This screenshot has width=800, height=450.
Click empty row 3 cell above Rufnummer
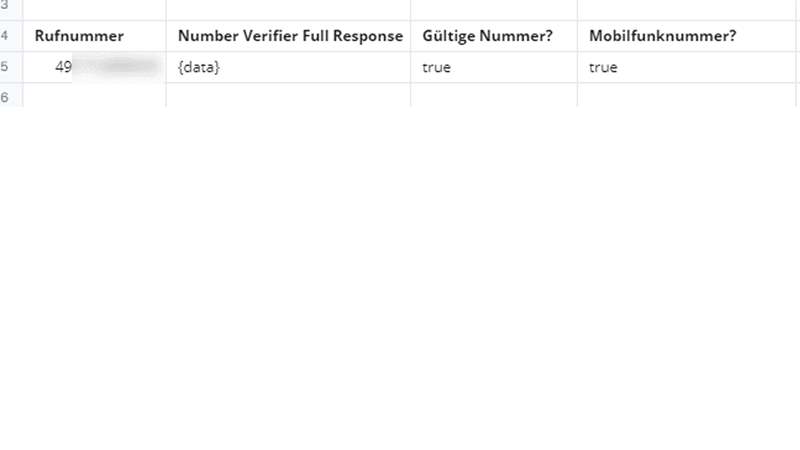[94, 8]
